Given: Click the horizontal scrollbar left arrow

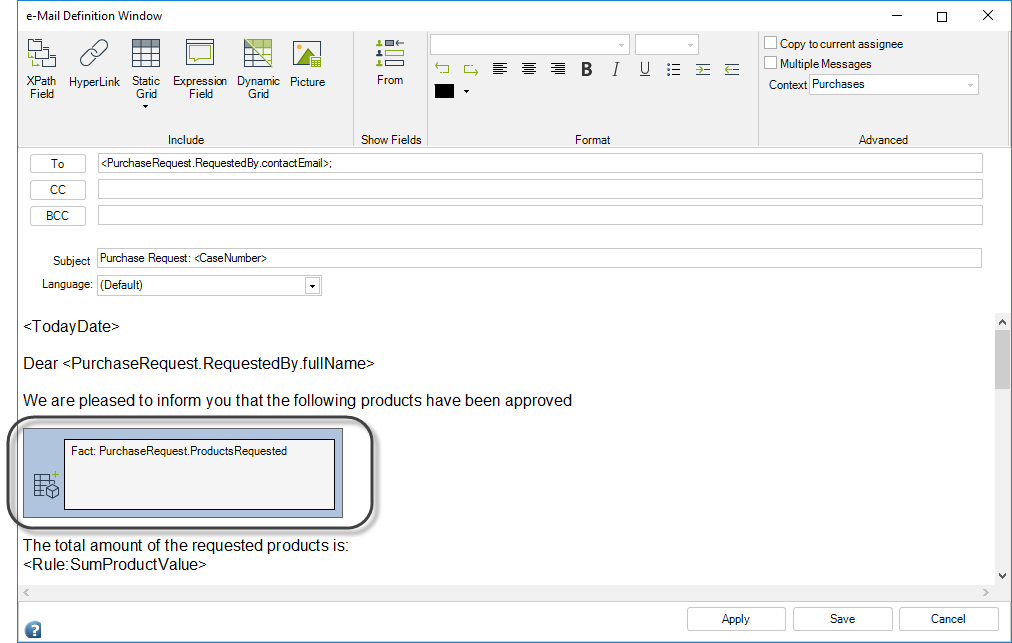Looking at the screenshot, I should tap(26, 592).
